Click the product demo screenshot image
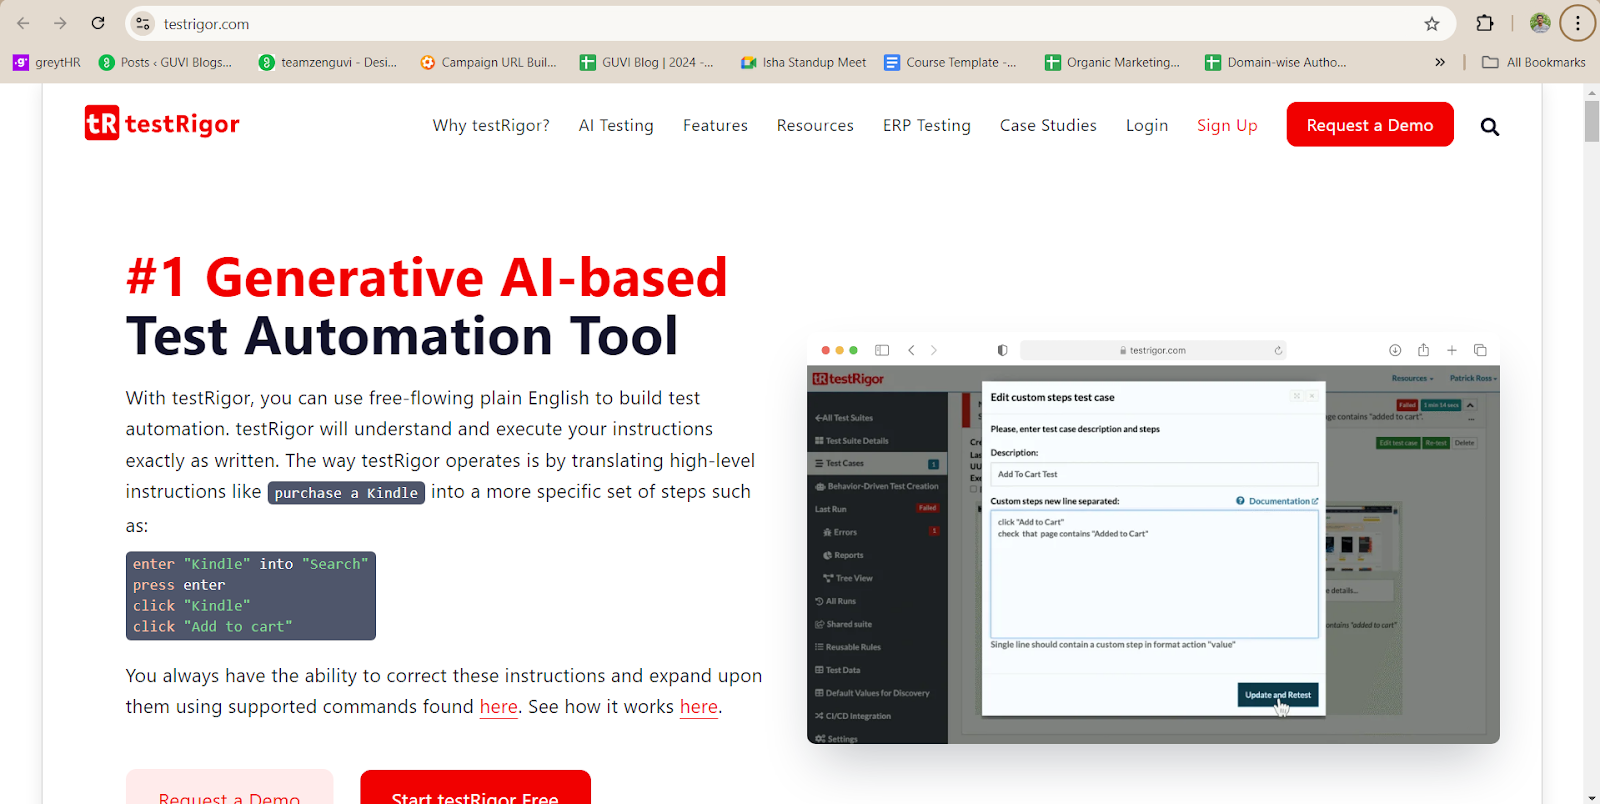Viewport: 1600px width, 804px height. pos(1153,539)
